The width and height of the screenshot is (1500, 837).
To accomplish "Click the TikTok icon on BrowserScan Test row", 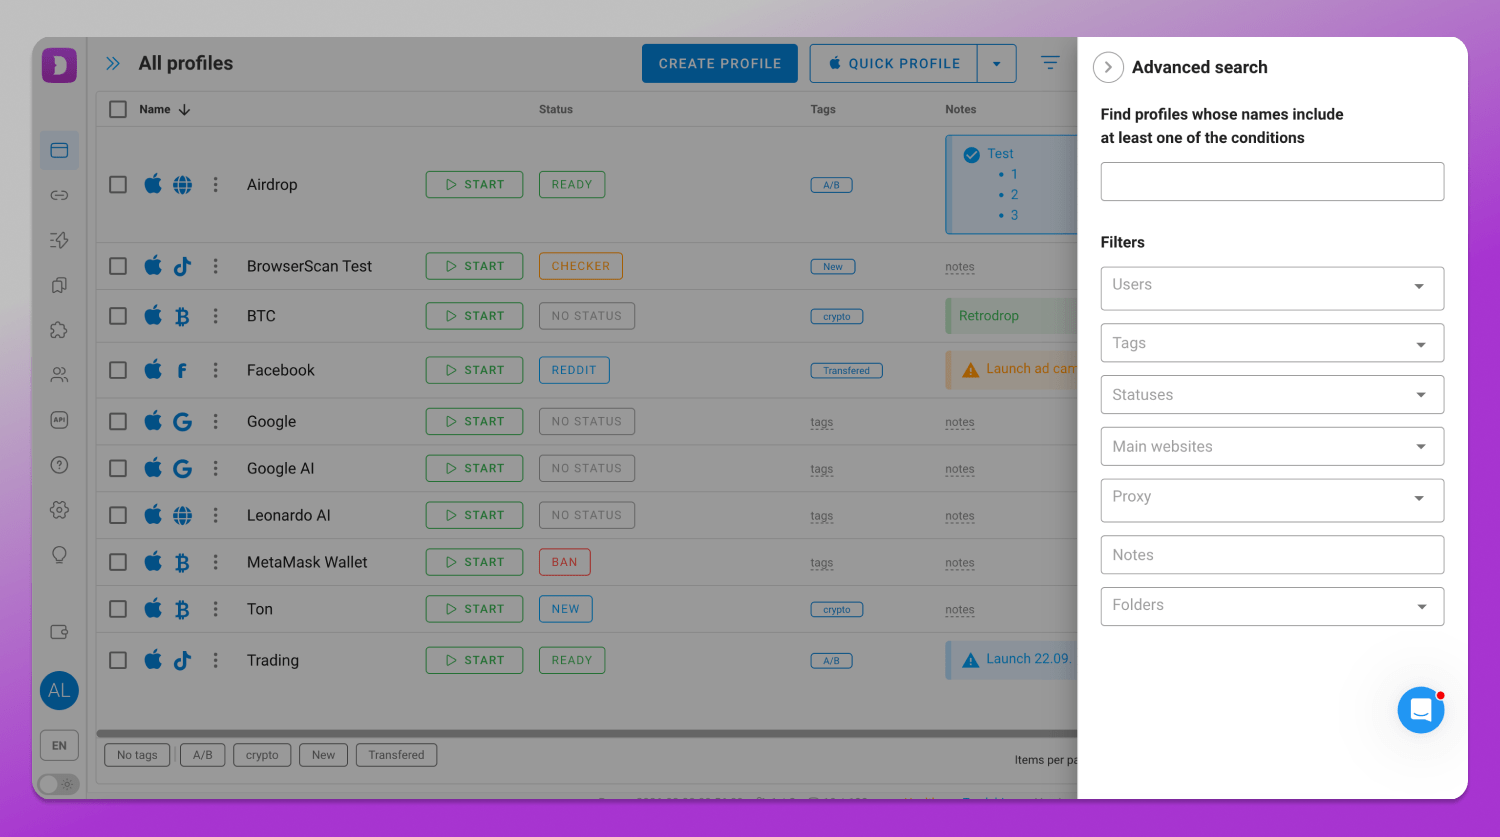I will [x=182, y=266].
